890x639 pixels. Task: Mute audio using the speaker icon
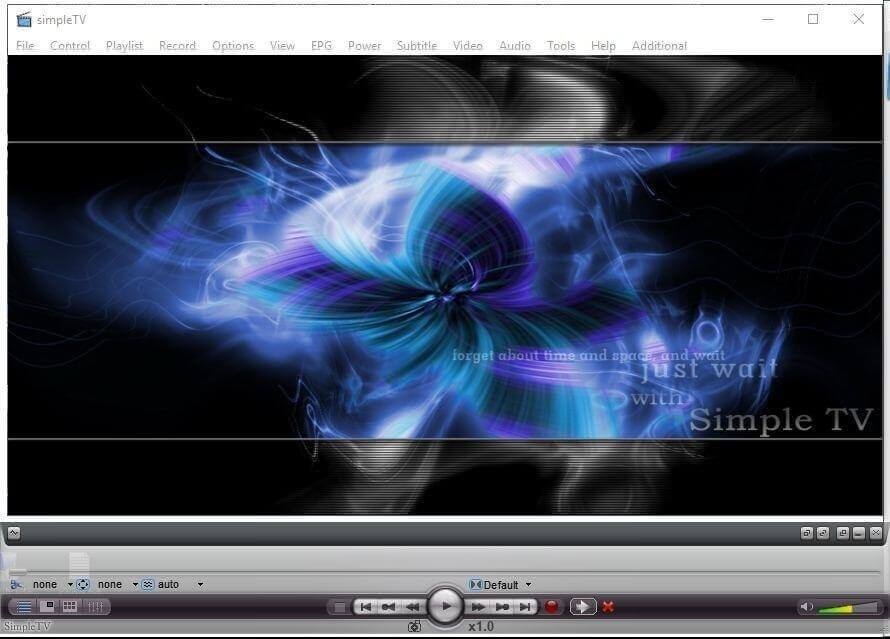pyautogui.click(x=806, y=607)
